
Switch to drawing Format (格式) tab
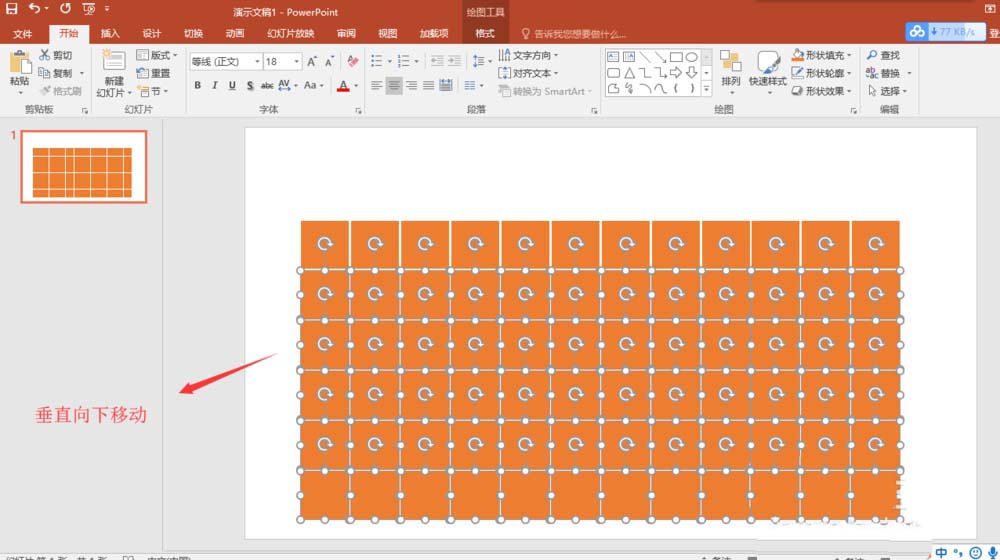485,34
